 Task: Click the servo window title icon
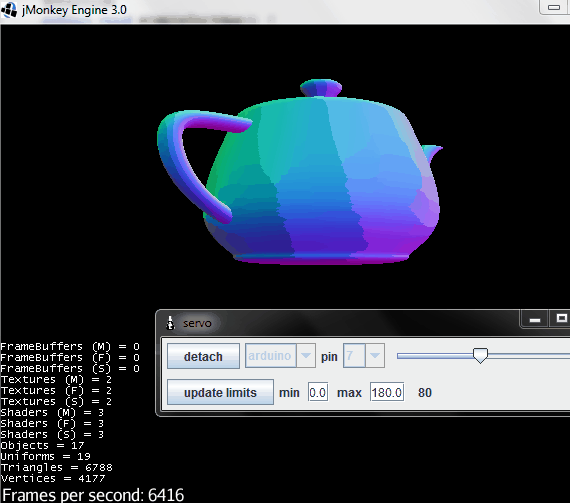pyautogui.click(x=170, y=323)
